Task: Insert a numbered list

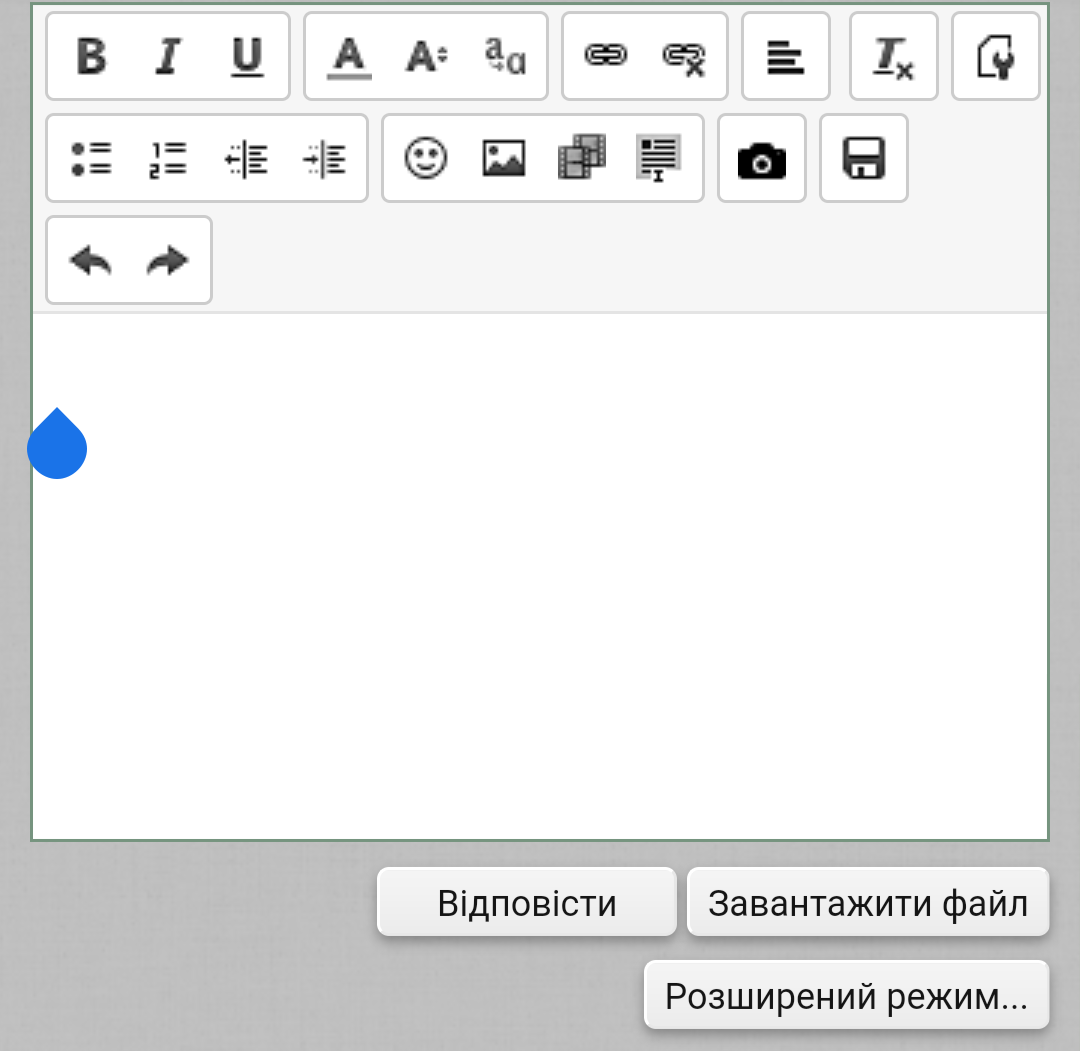Action: (x=168, y=158)
